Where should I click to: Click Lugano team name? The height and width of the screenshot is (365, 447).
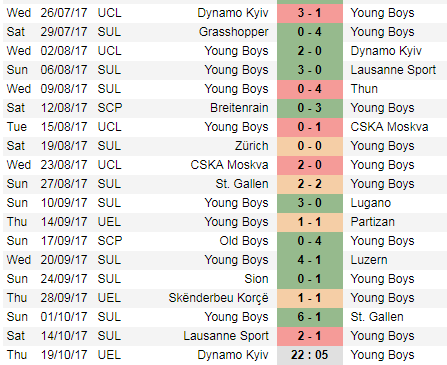coord(371,203)
